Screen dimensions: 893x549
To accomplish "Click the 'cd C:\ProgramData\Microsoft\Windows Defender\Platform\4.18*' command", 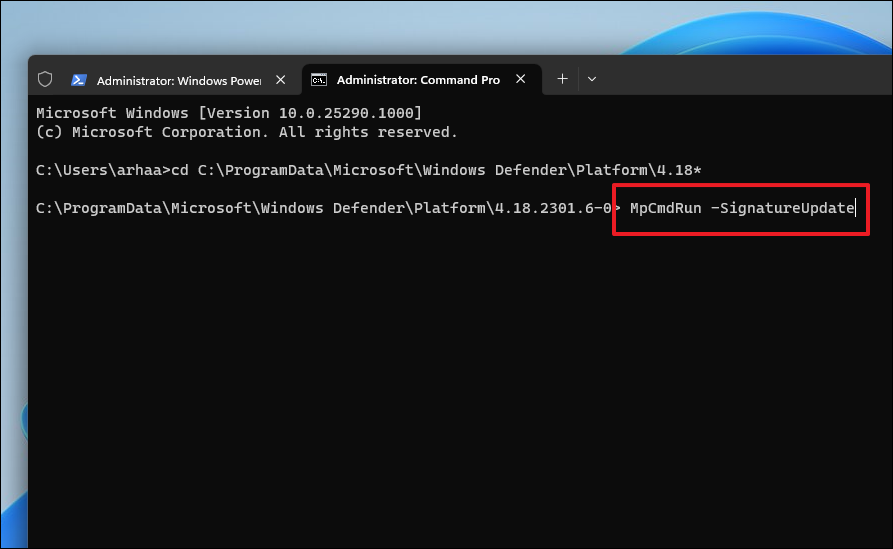I will pos(436,170).
